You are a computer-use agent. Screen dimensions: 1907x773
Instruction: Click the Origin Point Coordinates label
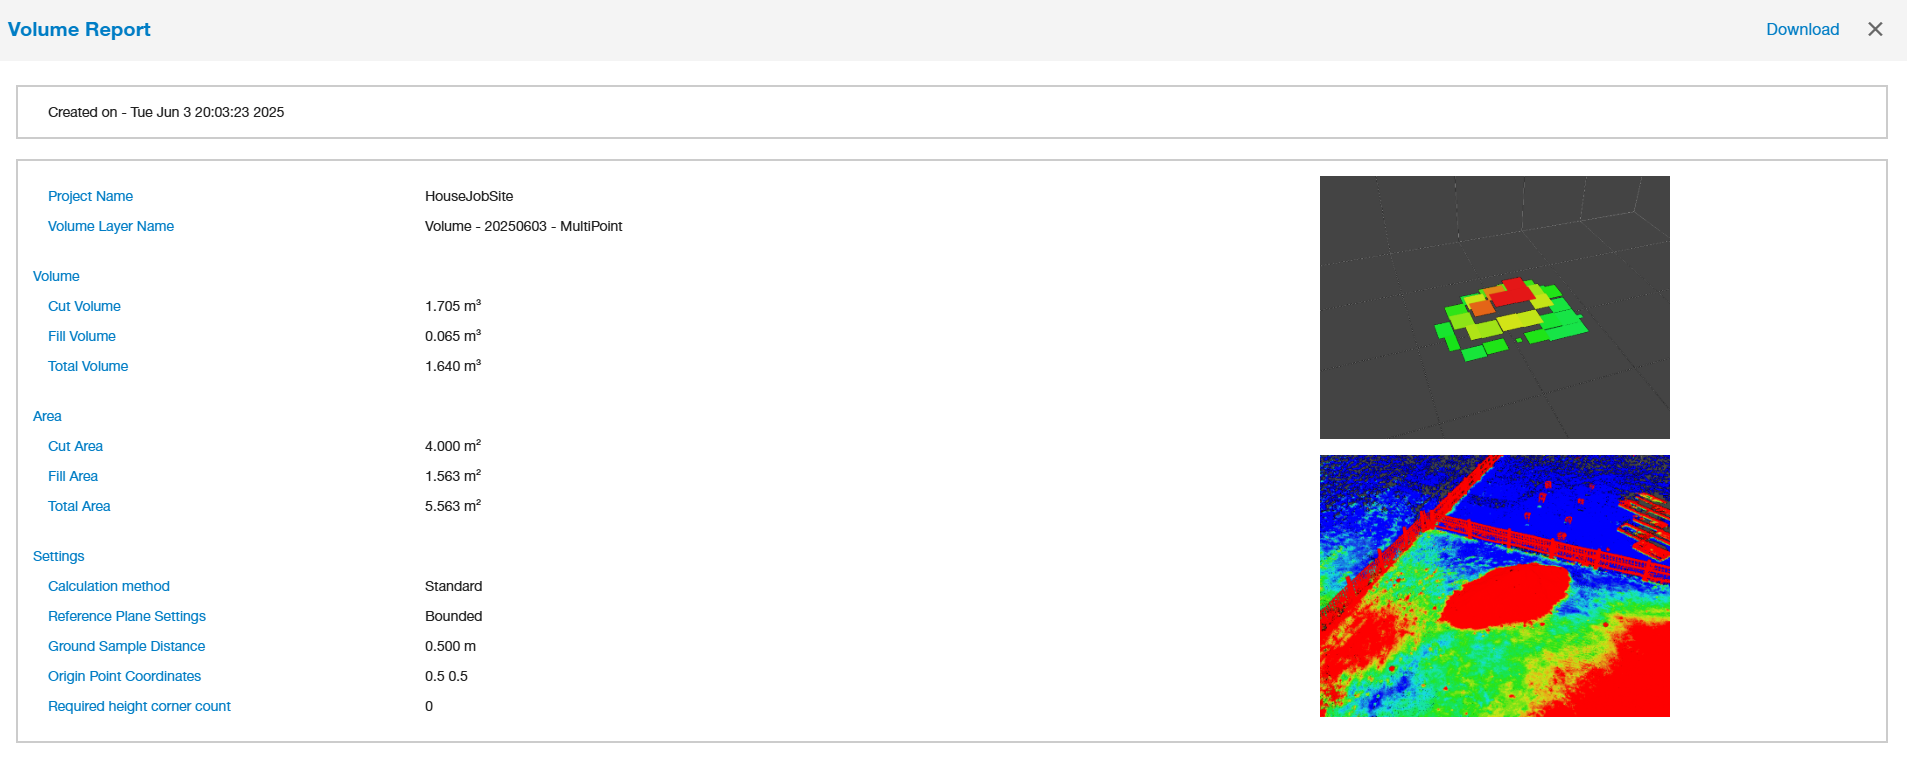pyautogui.click(x=125, y=676)
